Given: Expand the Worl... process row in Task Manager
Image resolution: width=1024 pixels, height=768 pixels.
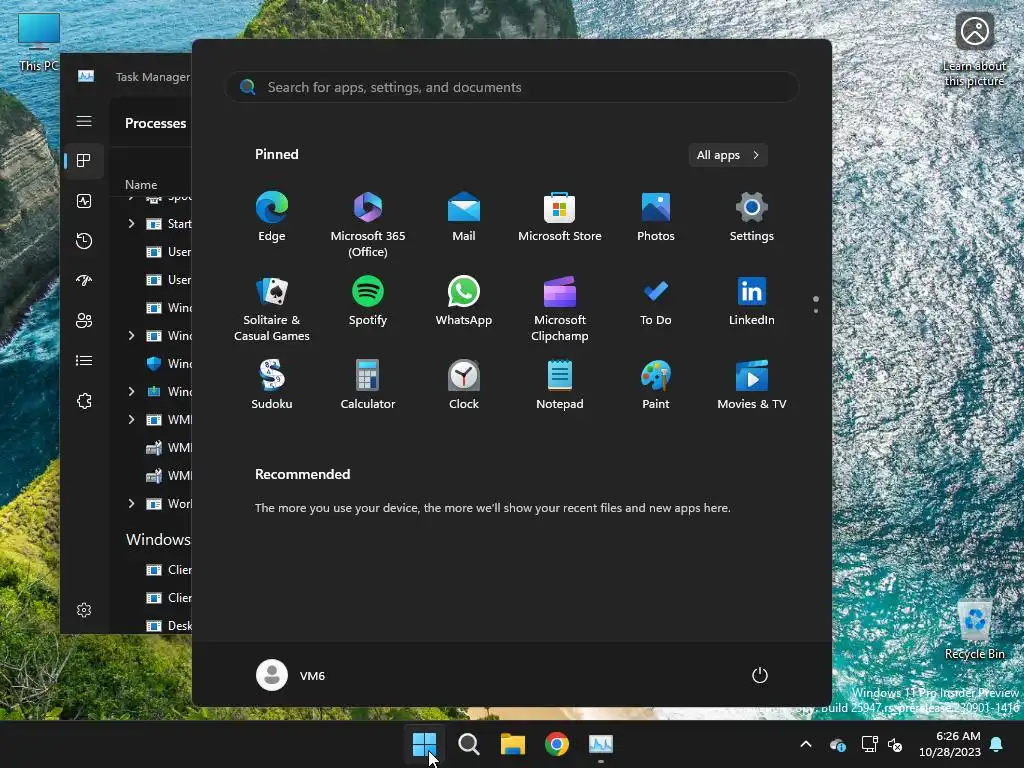Looking at the screenshot, I should [131, 504].
